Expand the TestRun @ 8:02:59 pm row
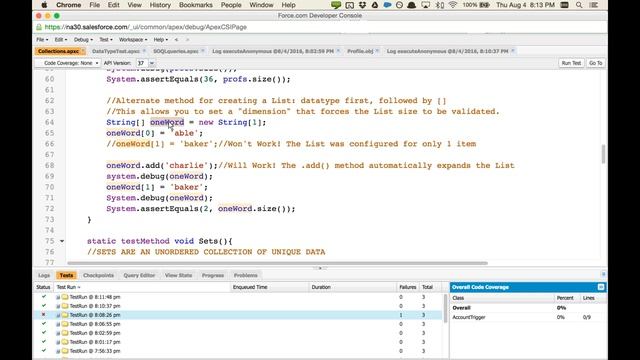This screenshot has height=360, width=640. pos(58,333)
